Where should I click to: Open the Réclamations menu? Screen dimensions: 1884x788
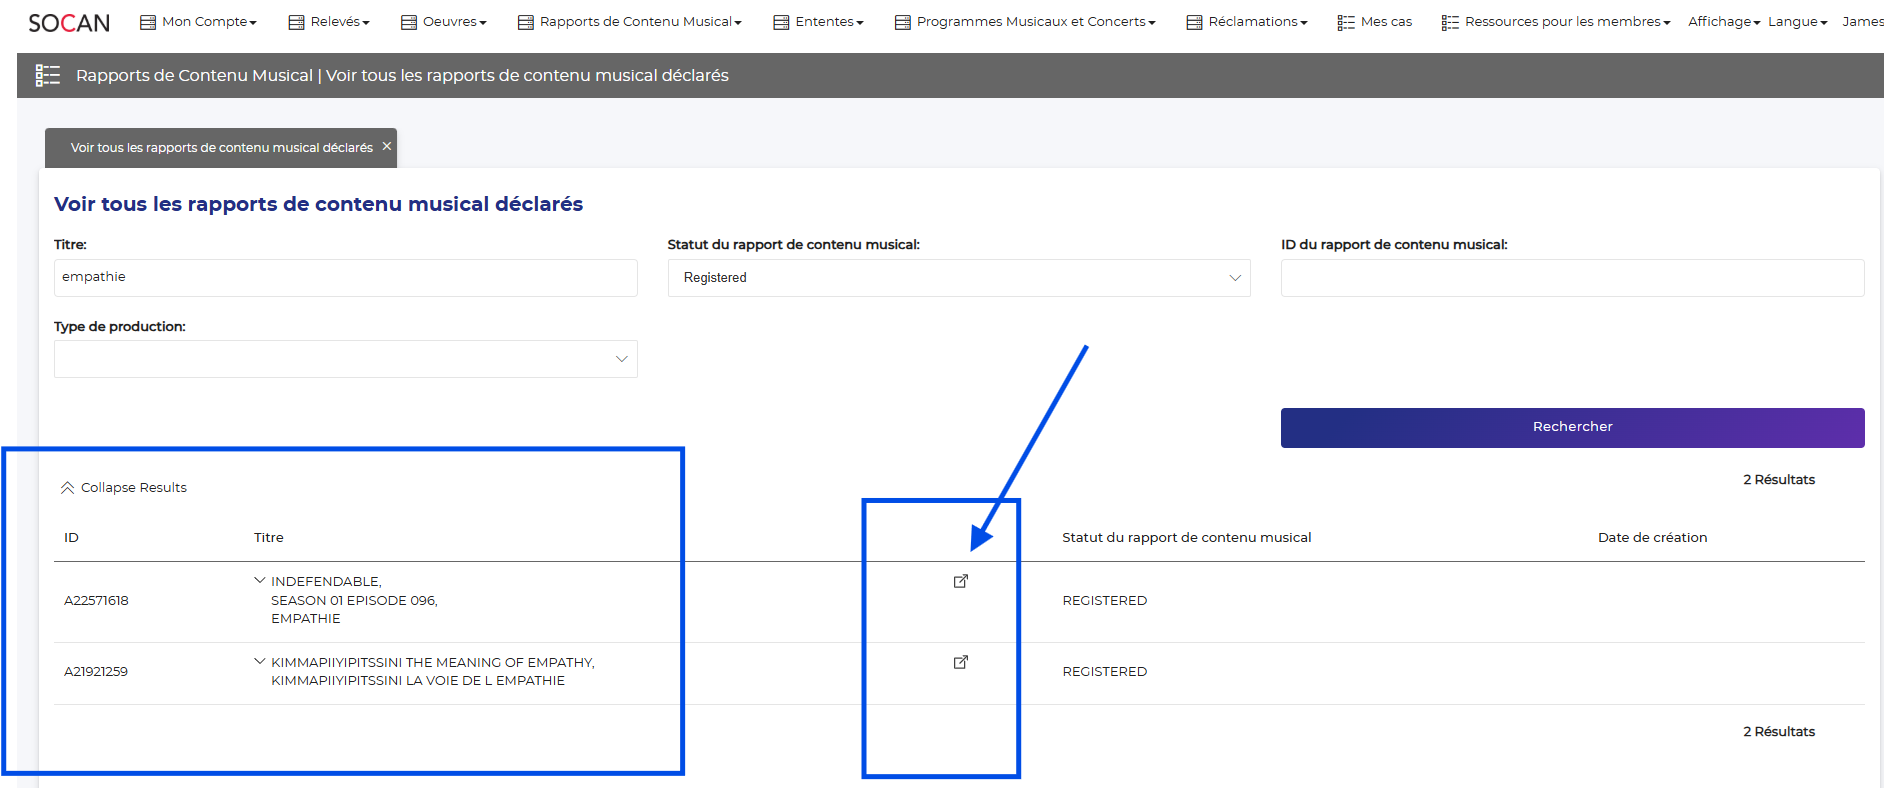coord(1247,22)
